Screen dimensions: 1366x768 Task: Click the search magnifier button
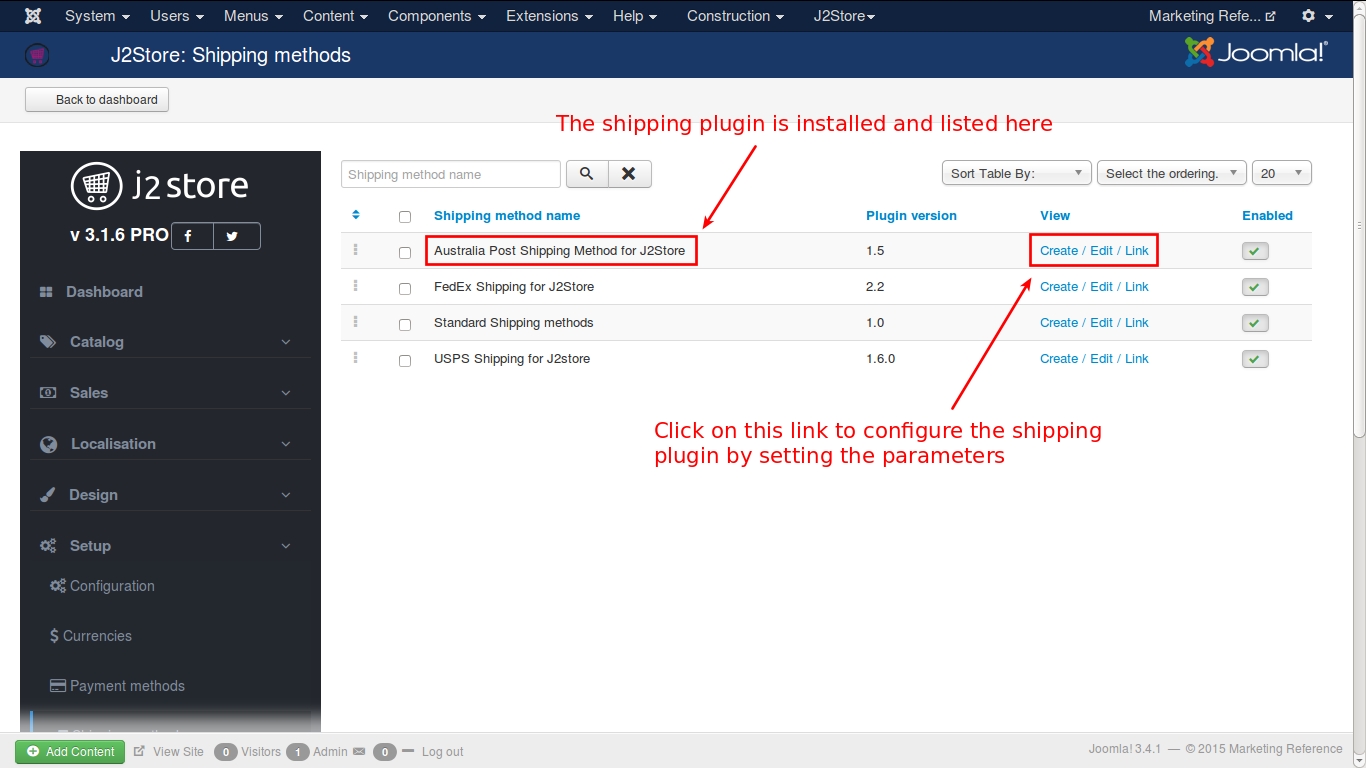tap(587, 174)
